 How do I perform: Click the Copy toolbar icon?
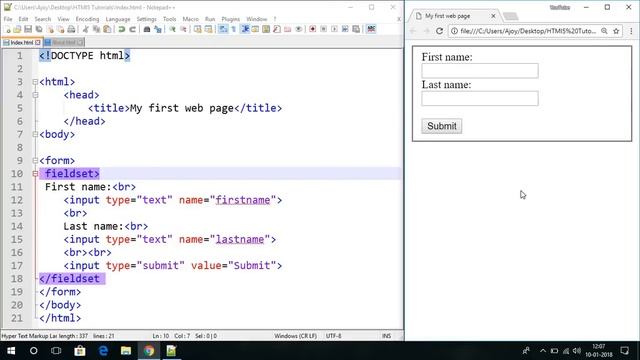coord(96,29)
